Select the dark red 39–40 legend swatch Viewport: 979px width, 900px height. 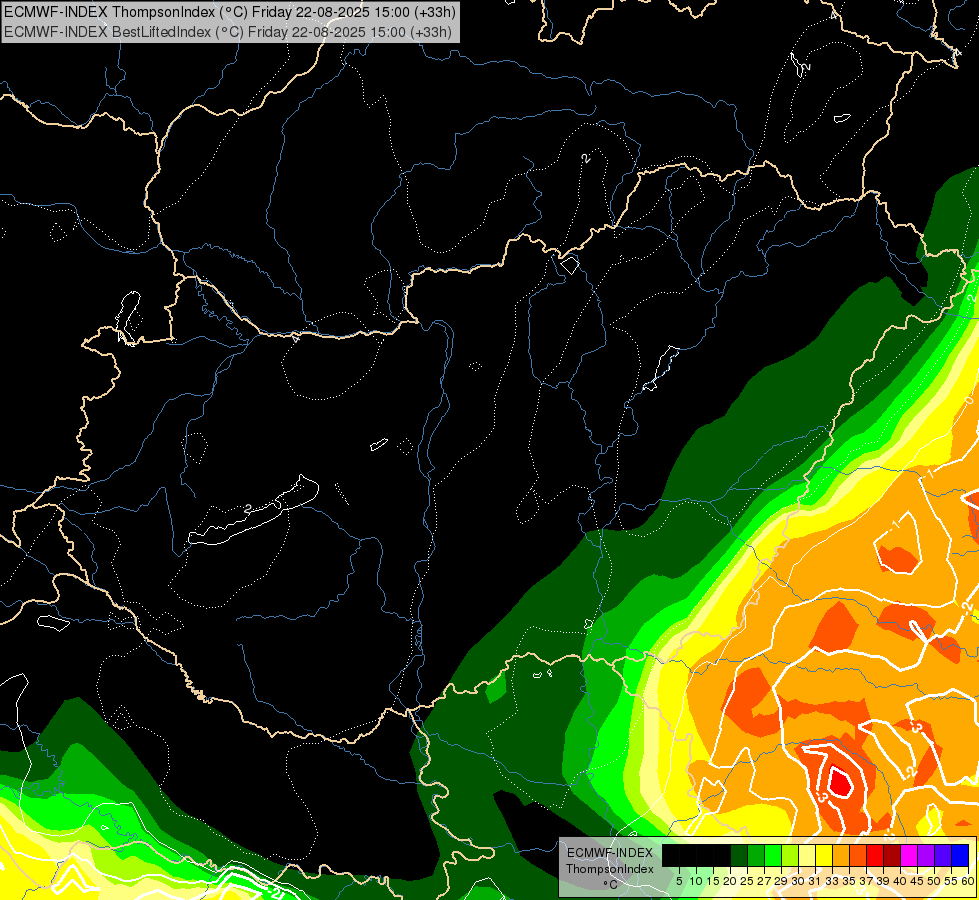(892, 855)
